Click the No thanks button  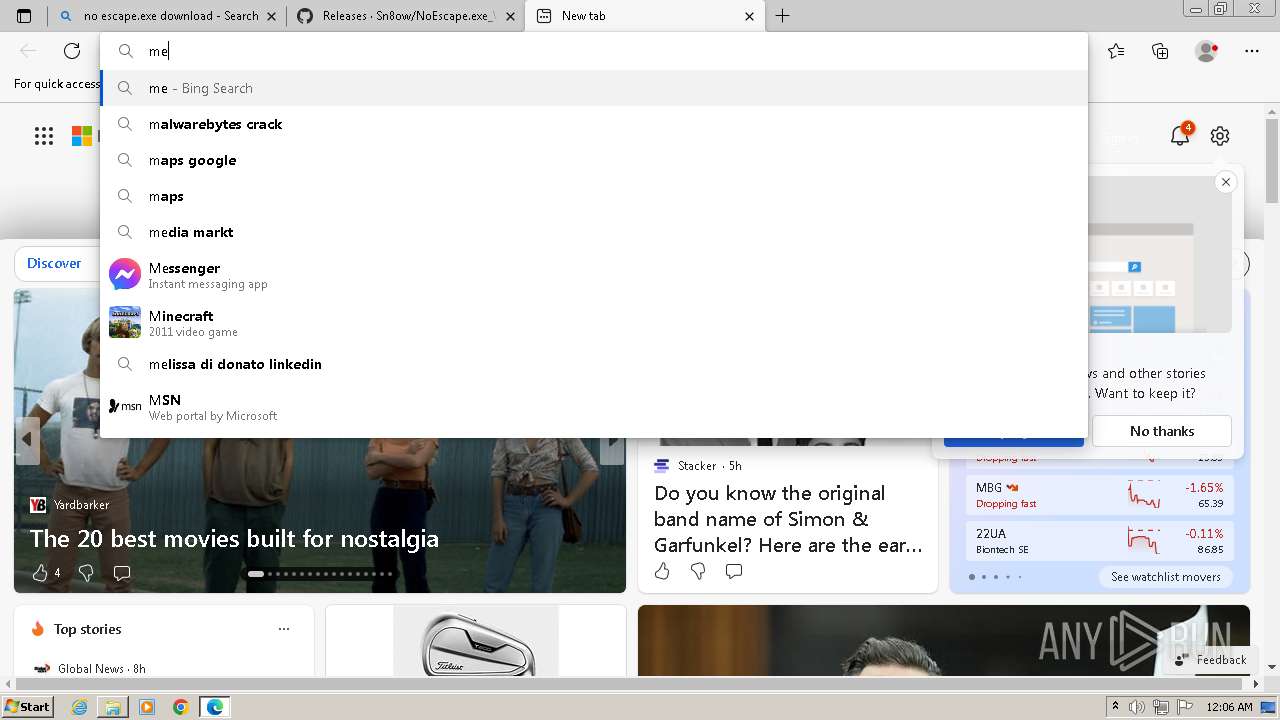(x=1162, y=431)
